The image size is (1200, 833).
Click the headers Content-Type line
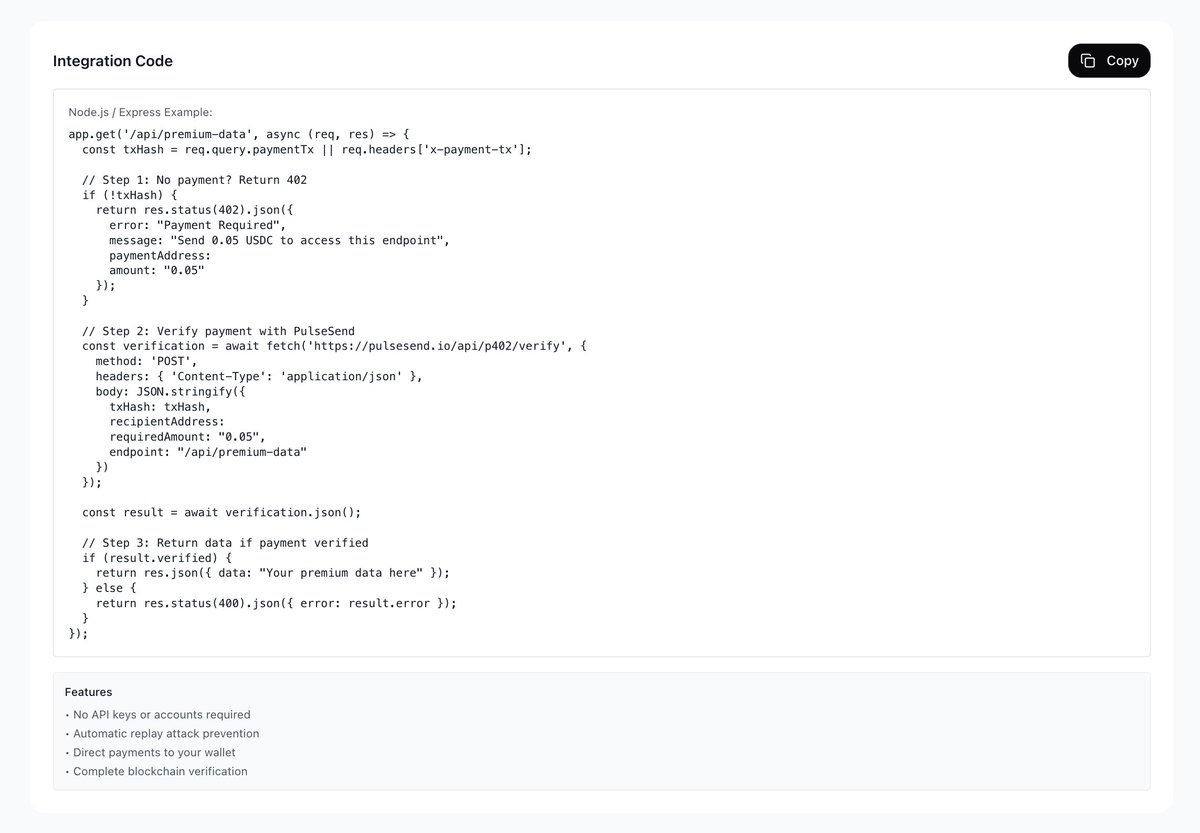[259, 376]
